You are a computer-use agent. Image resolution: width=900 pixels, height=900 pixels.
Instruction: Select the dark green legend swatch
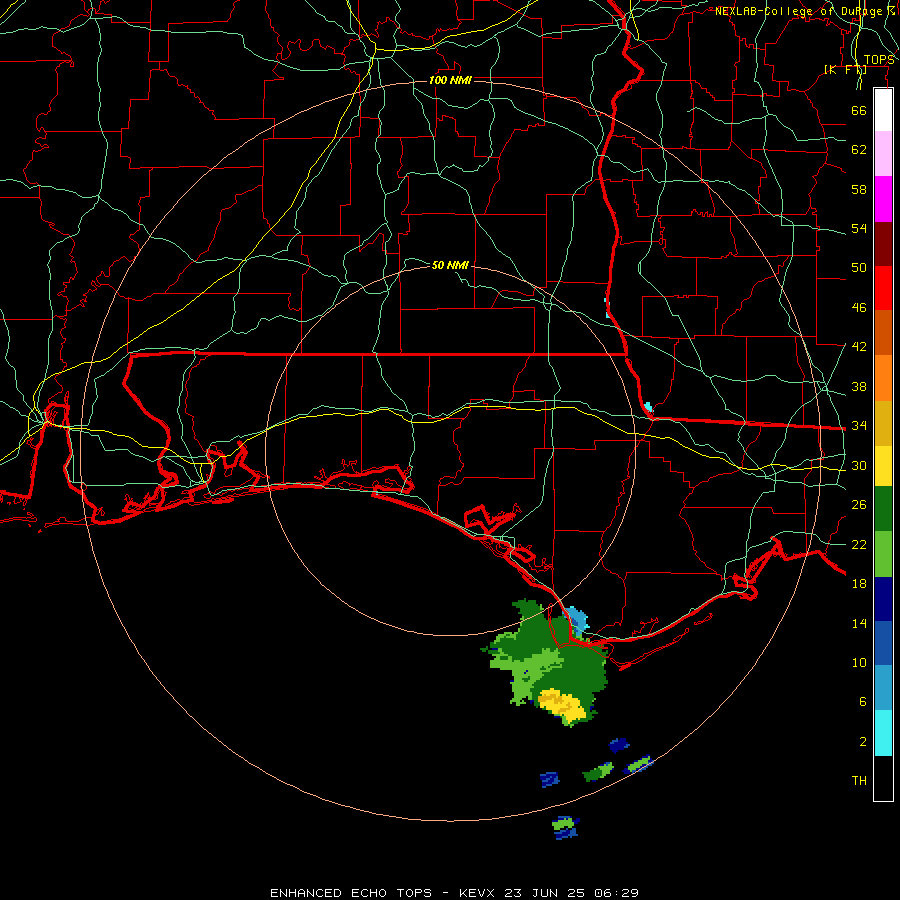(883, 509)
